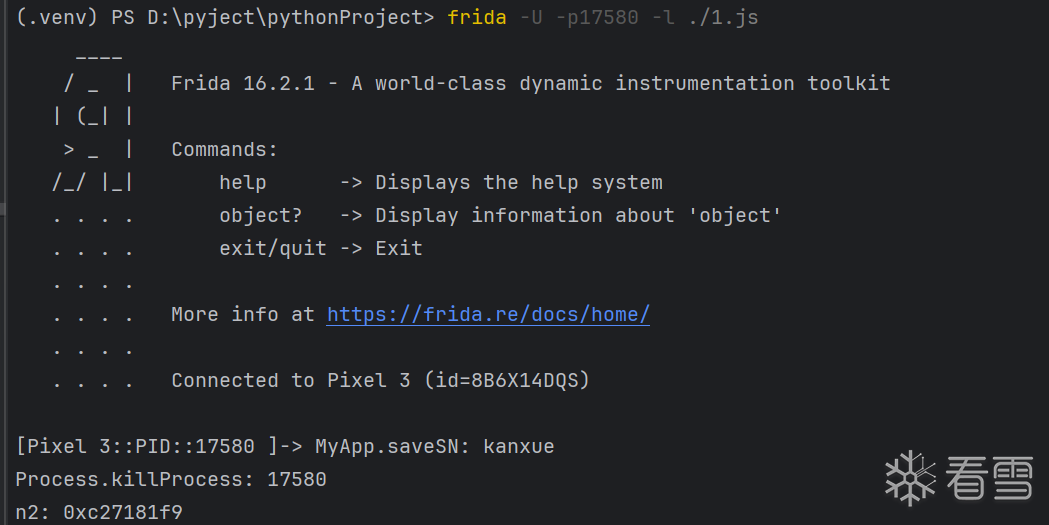Click the help command entry
The image size is (1049, 525).
pyautogui.click(x=243, y=183)
